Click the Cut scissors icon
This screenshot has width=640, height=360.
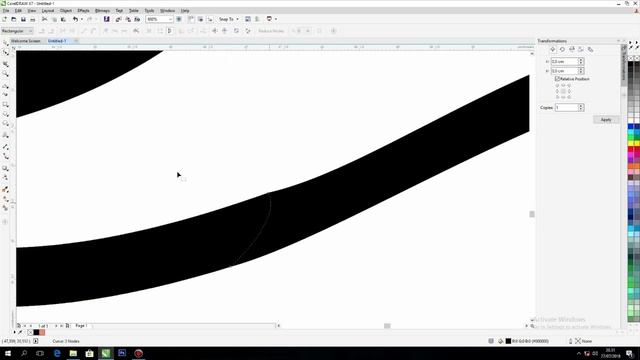pyautogui.click(x=44, y=19)
